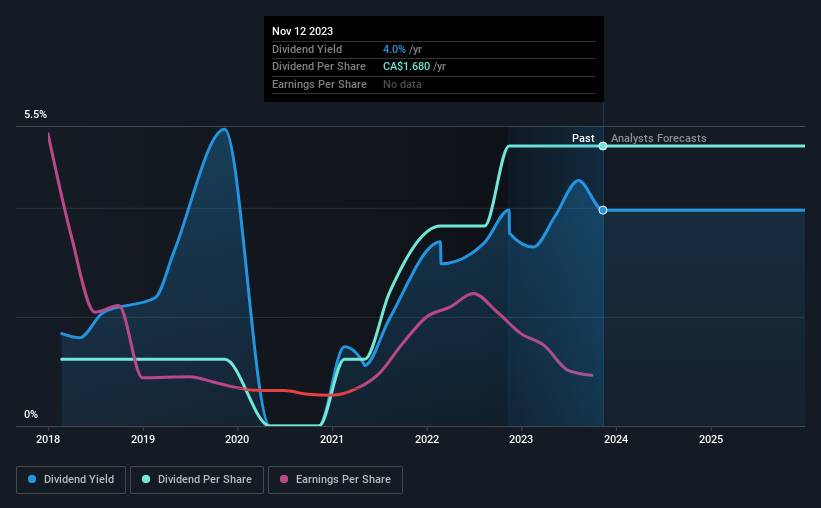Click the teal Dividend Per Share legend dot
The width and height of the screenshot is (821, 508).
pos(146,479)
